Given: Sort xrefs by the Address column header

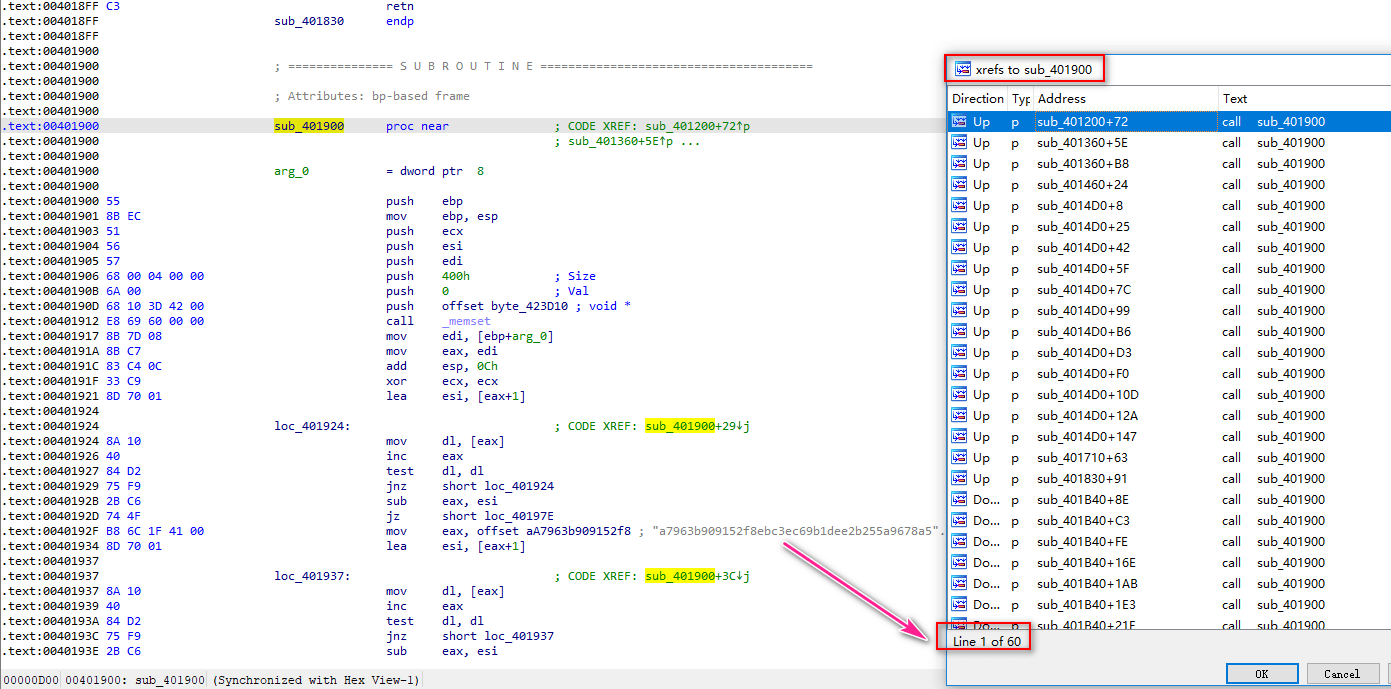Looking at the screenshot, I should pyautogui.click(x=1125, y=98).
